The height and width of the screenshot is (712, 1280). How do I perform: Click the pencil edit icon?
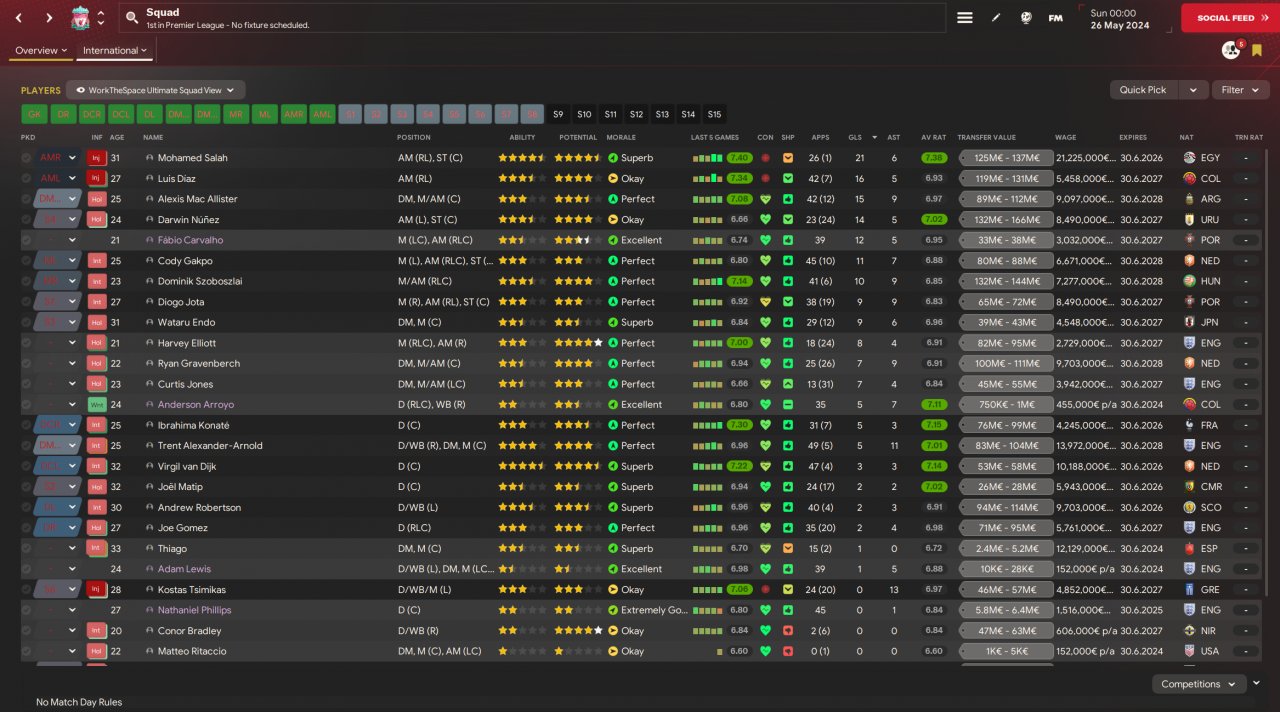996,18
